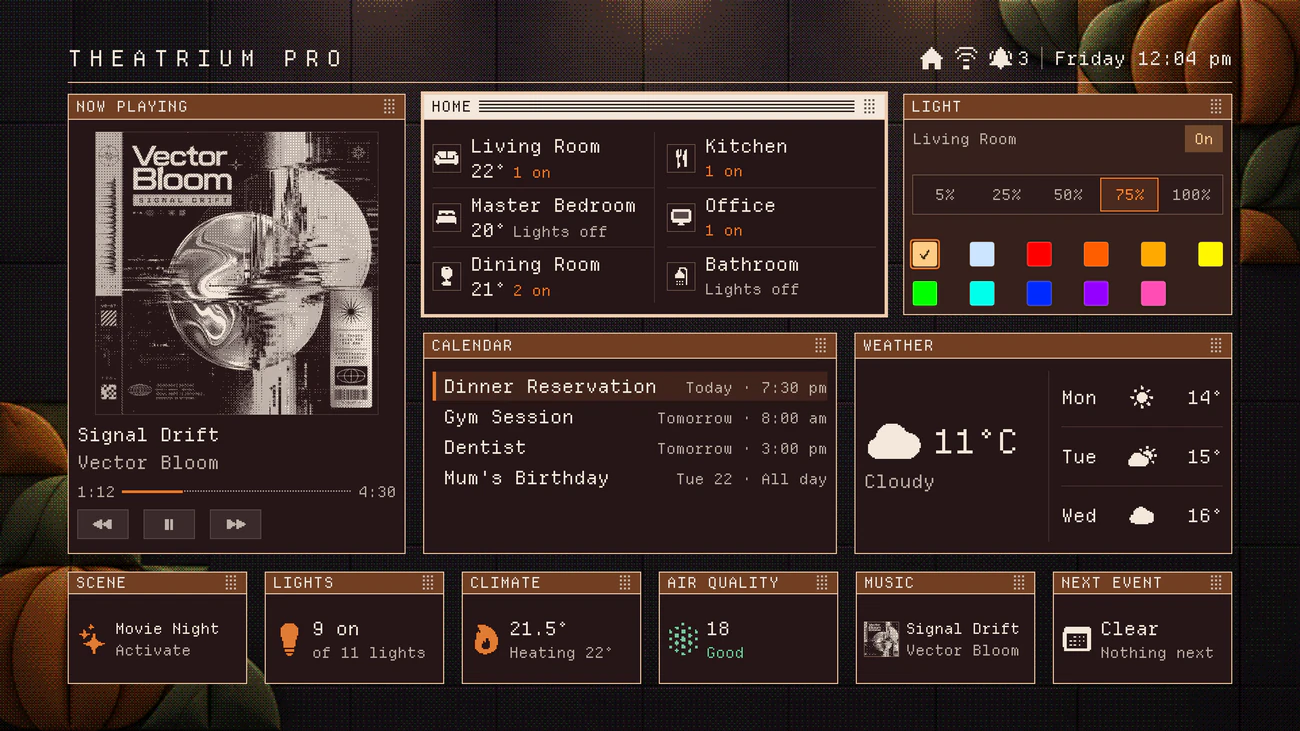
Task: Select the Living Room sofa icon
Action: [446, 158]
